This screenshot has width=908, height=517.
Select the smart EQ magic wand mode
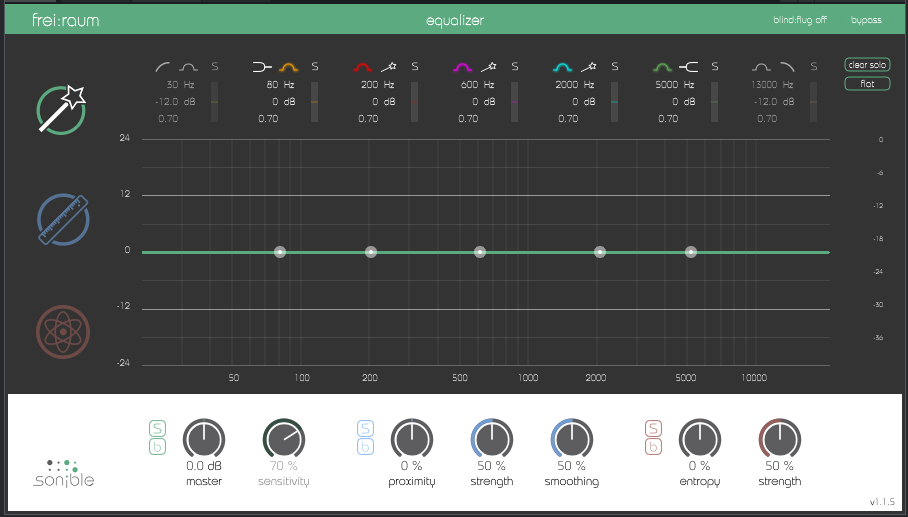click(x=62, y=110)
